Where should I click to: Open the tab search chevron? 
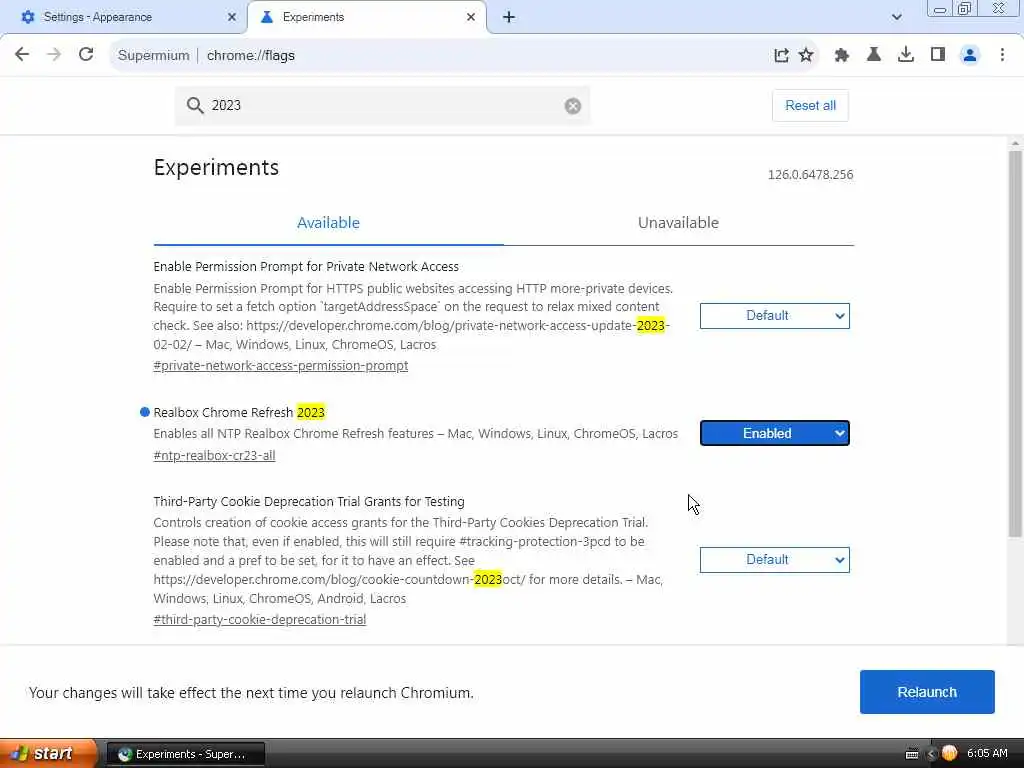897,17
